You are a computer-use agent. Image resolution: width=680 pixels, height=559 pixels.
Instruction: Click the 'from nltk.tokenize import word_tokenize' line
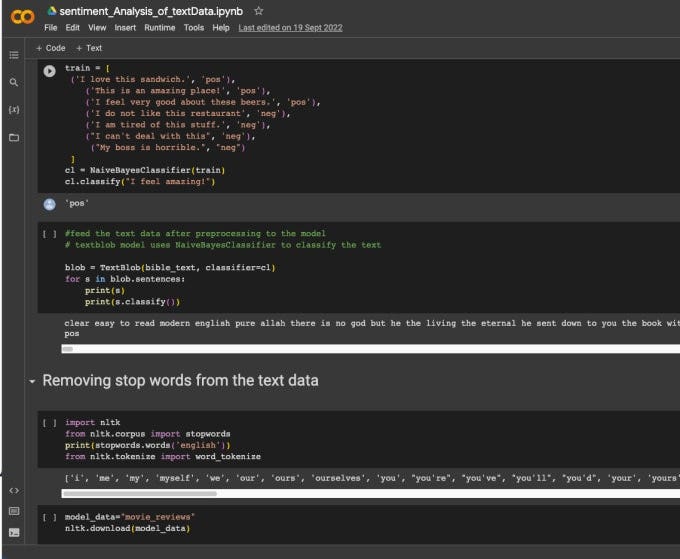[x=163, y=457]
